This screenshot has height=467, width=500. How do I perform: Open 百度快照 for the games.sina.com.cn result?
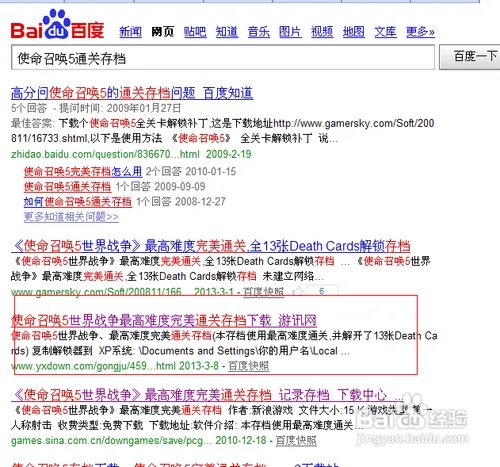coord(296,441)
